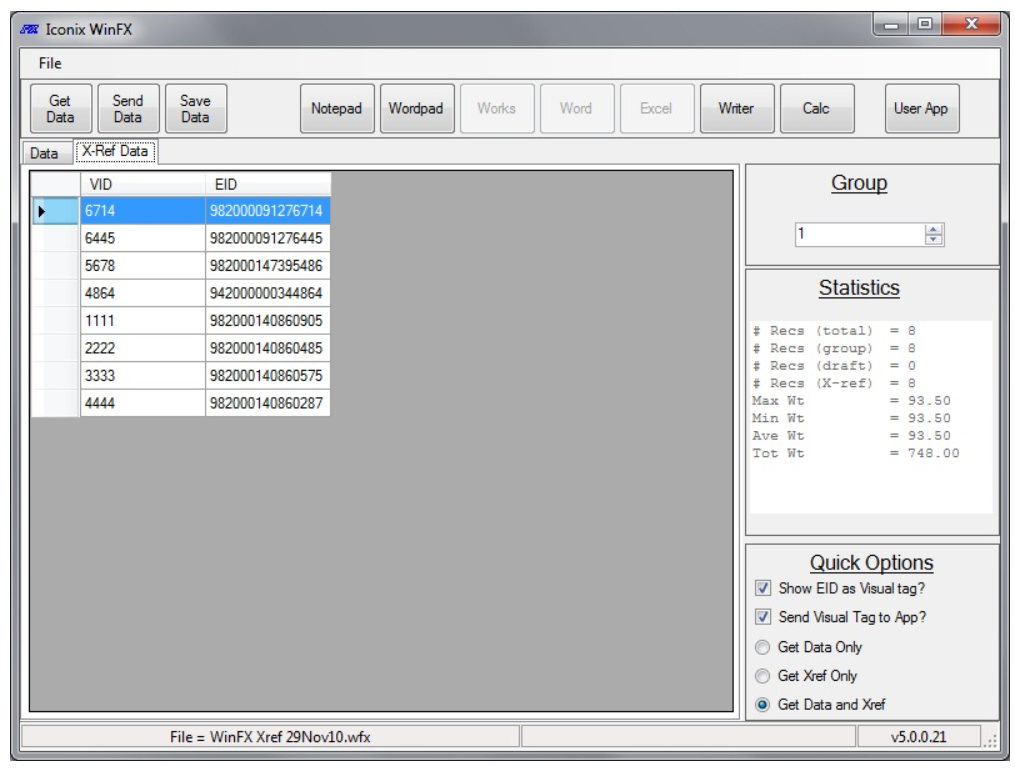The height and width of the screenshot is (771, 1015).
Task: Maximize the Iconix WinFX window
Action: click(925, 25)
